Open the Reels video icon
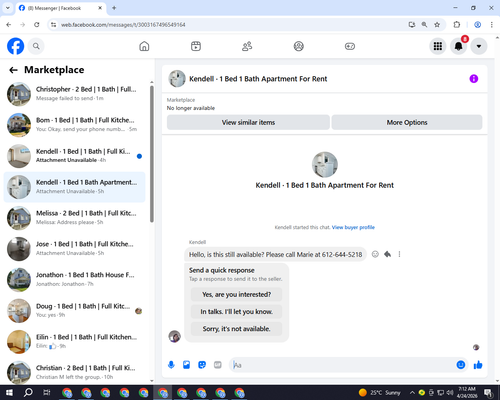The image size is (500, 400). pos(196,46)
